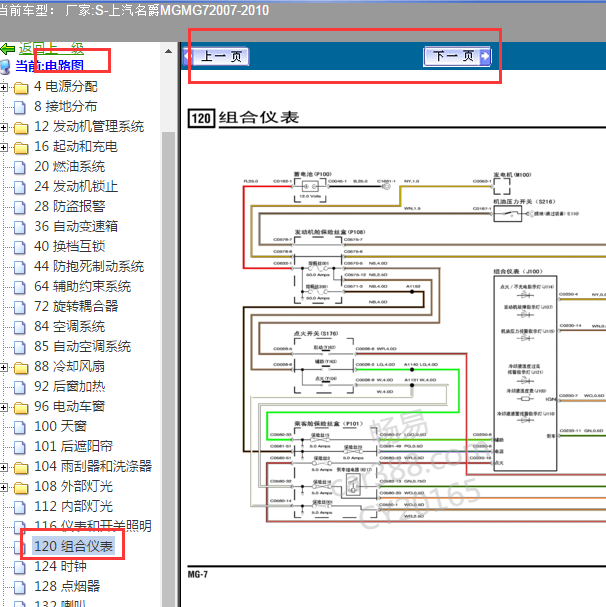
Task: Click the folder icon of 104 雨刮器和洗涤器
Action: [21, 467]
